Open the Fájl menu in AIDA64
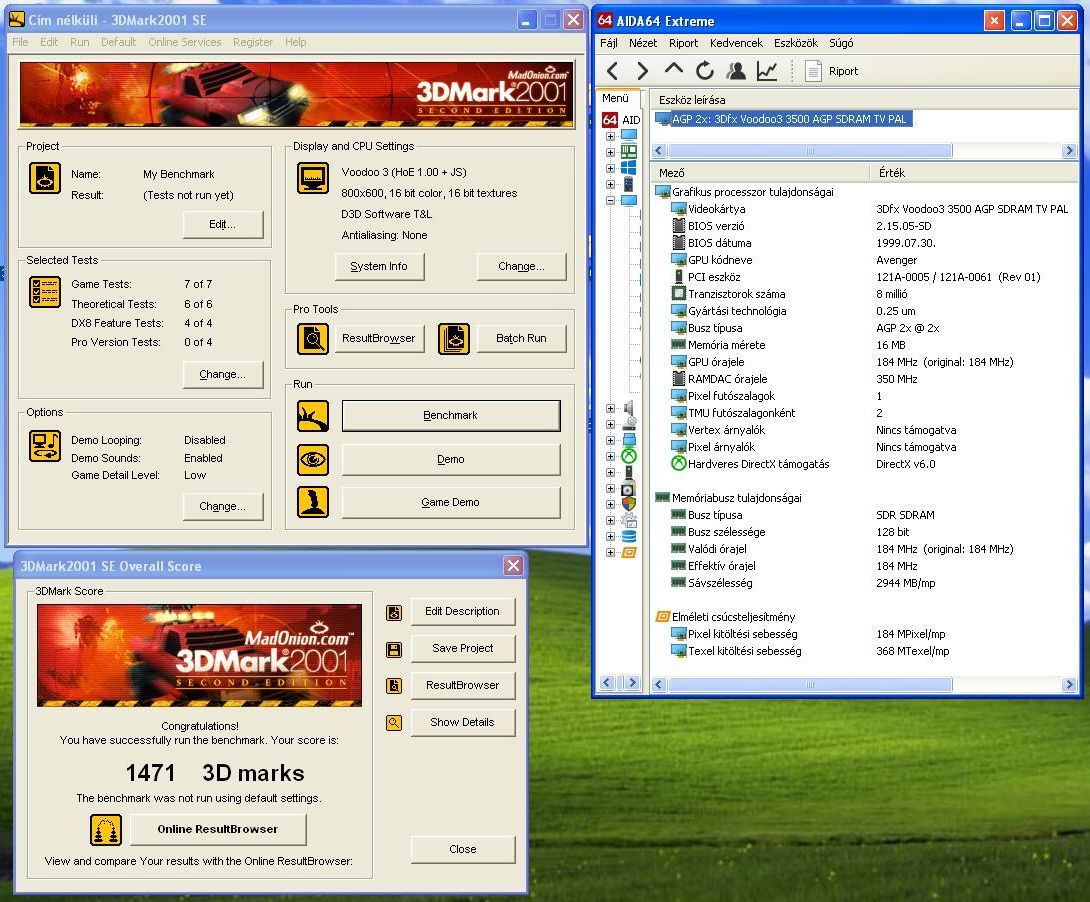The image size is (1090, 902). point(609,43)
